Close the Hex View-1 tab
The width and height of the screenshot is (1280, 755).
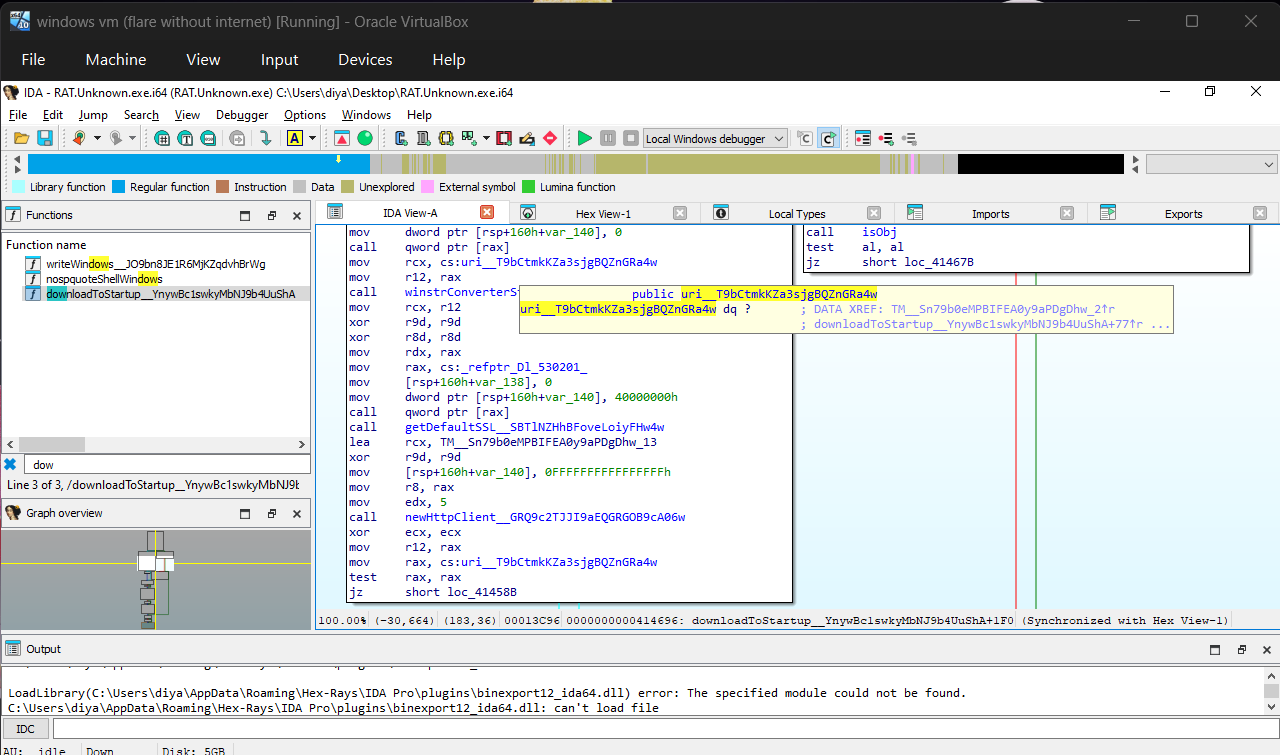tap(680, 213)
